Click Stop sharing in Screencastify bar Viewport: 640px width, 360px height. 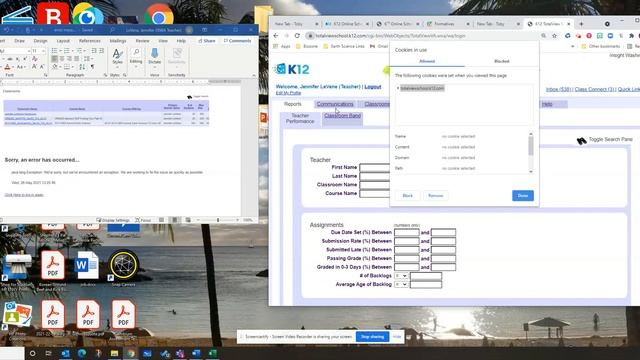point(372,337)
